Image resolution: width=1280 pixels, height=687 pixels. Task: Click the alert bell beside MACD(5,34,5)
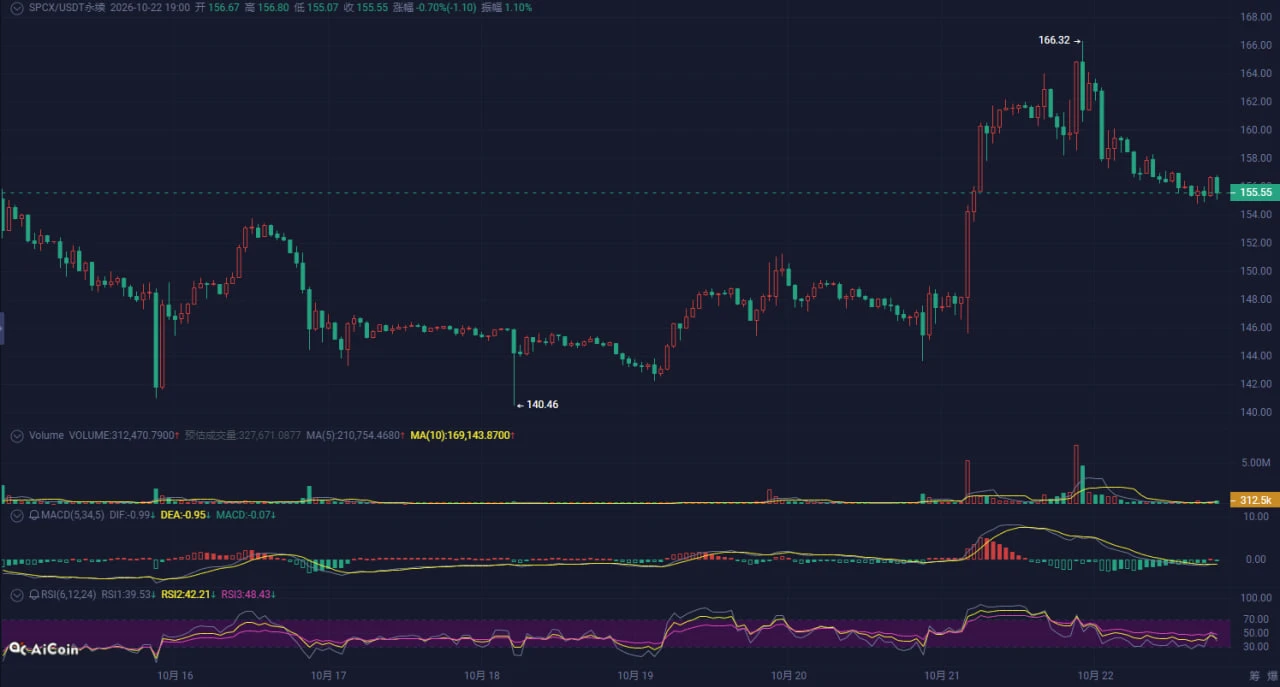tap(34, 515)
